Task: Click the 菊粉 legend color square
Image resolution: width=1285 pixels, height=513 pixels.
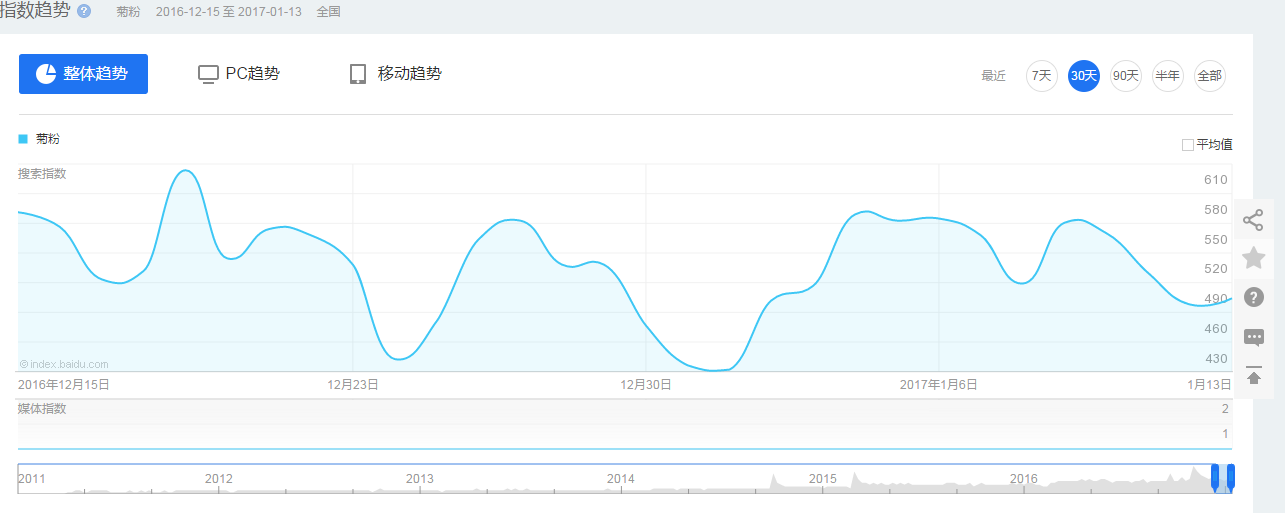Action: click(x=23, y=139)
